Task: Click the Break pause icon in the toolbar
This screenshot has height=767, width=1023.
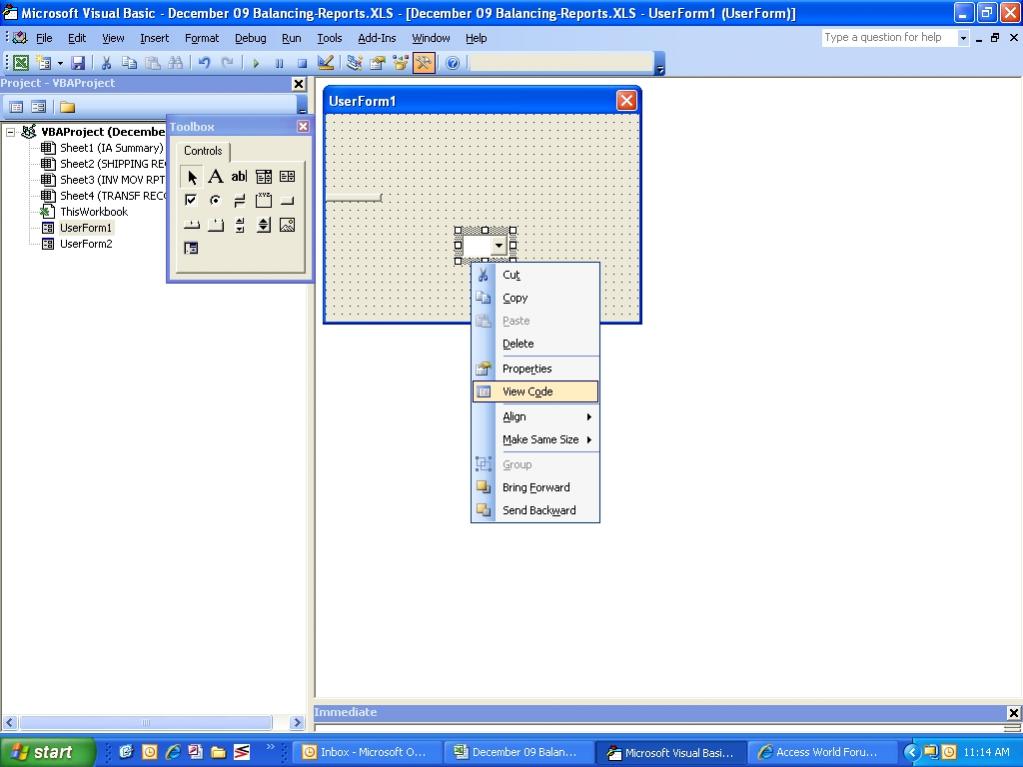Action: pos(279,63)
